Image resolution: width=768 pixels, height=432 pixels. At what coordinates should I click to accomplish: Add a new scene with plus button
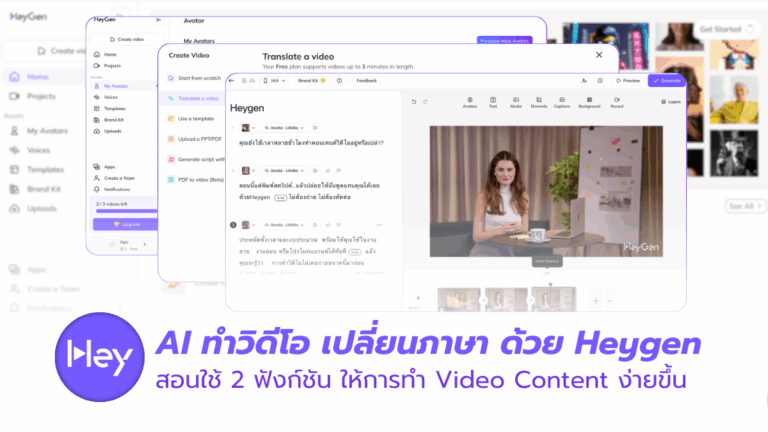tap(596, 301)
